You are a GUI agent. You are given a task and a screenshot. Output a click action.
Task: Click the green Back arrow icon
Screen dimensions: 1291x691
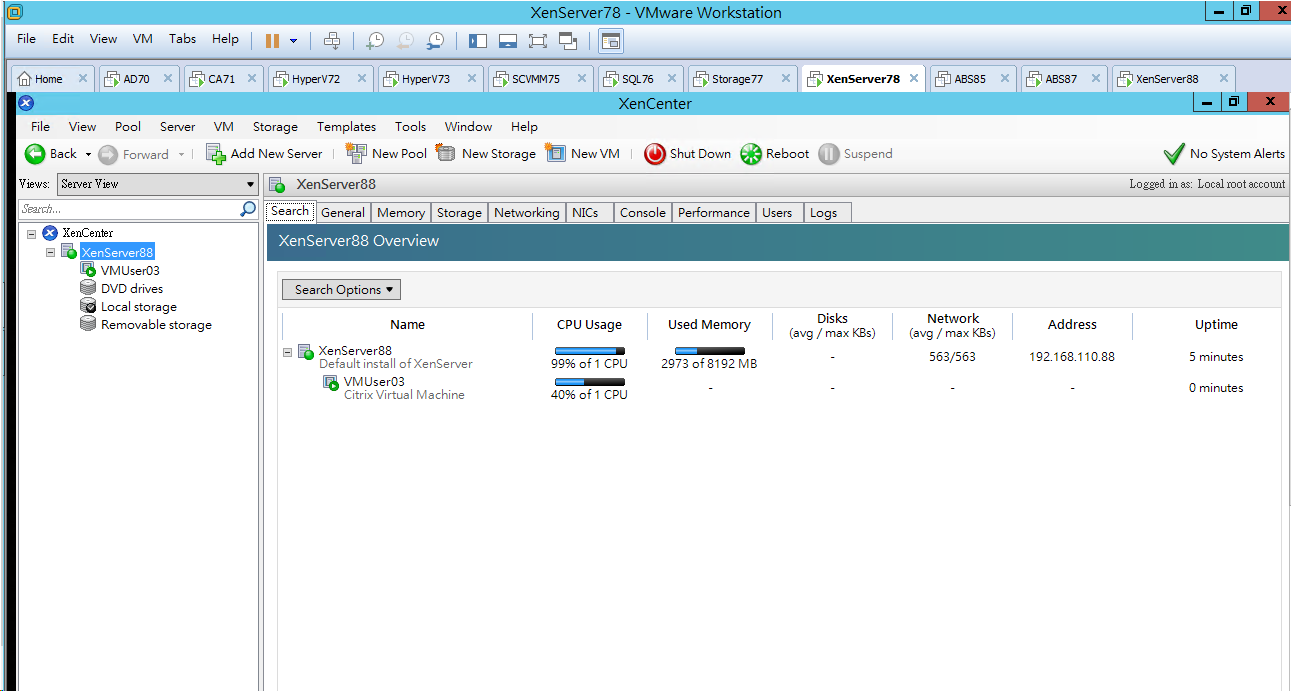pos(35,154)
